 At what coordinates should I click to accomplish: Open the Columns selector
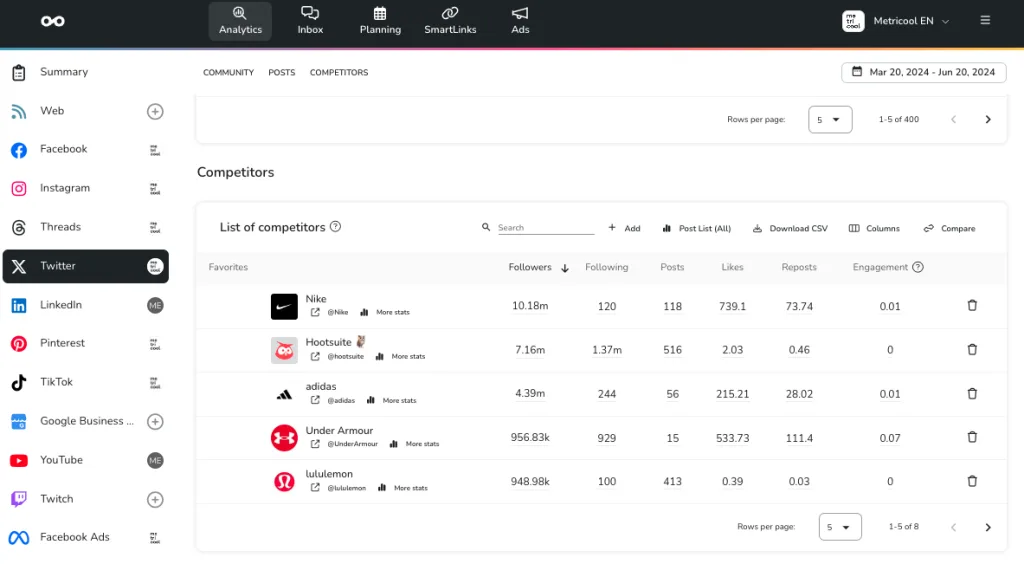point(874,228)
